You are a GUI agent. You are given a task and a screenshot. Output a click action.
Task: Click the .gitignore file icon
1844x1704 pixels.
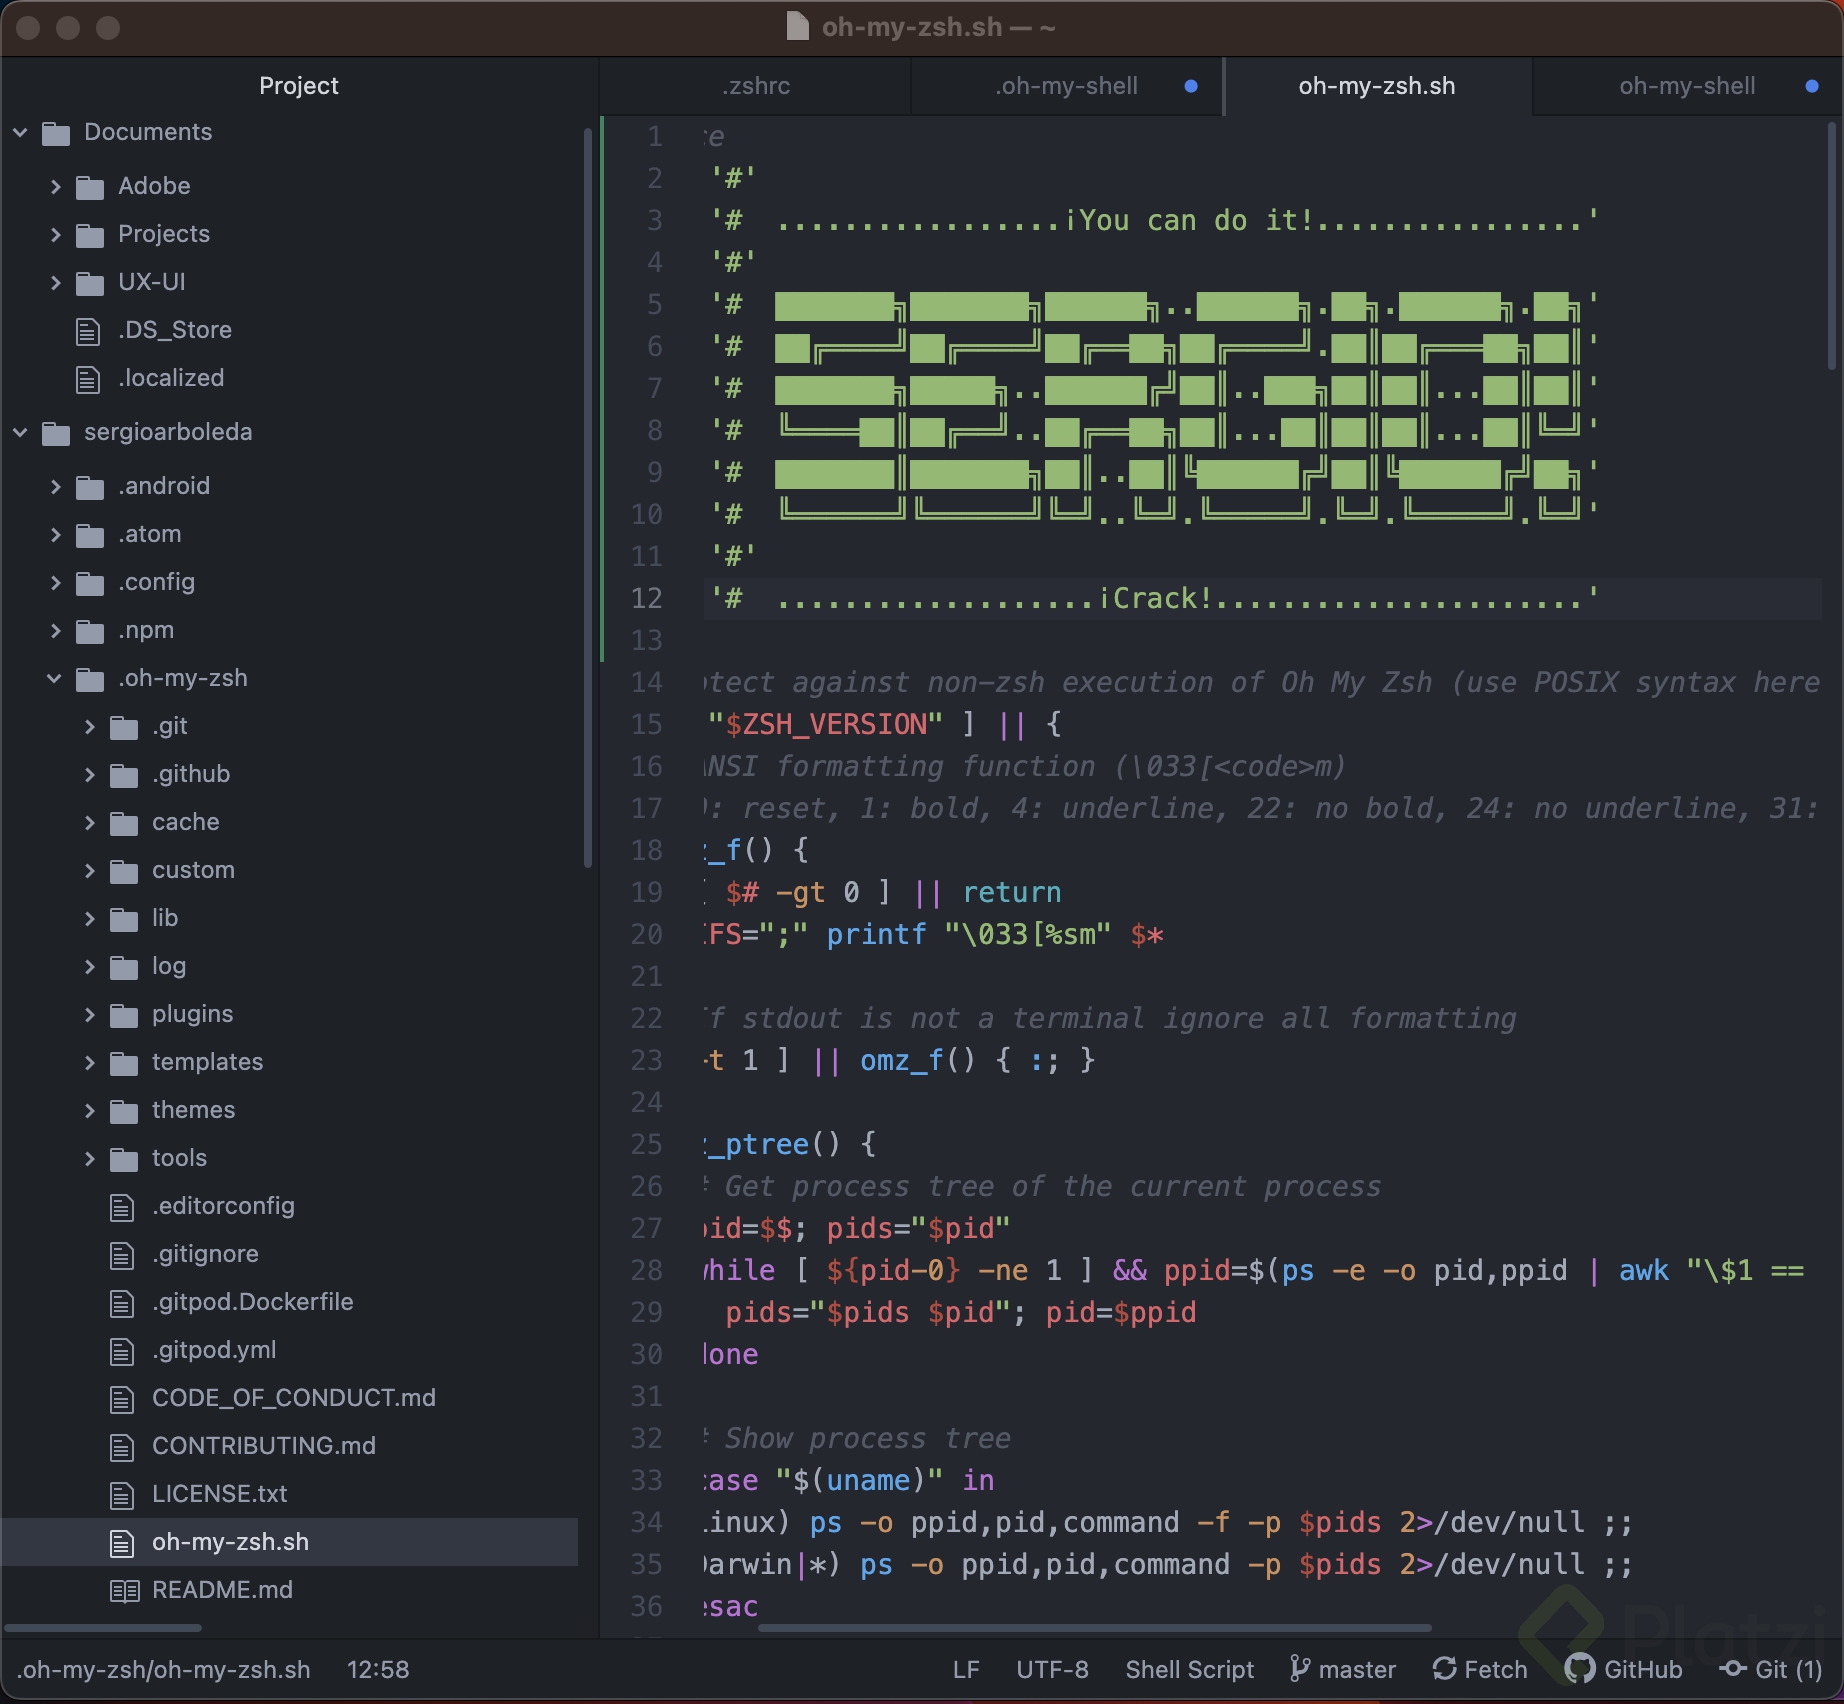coord(122,1255)
